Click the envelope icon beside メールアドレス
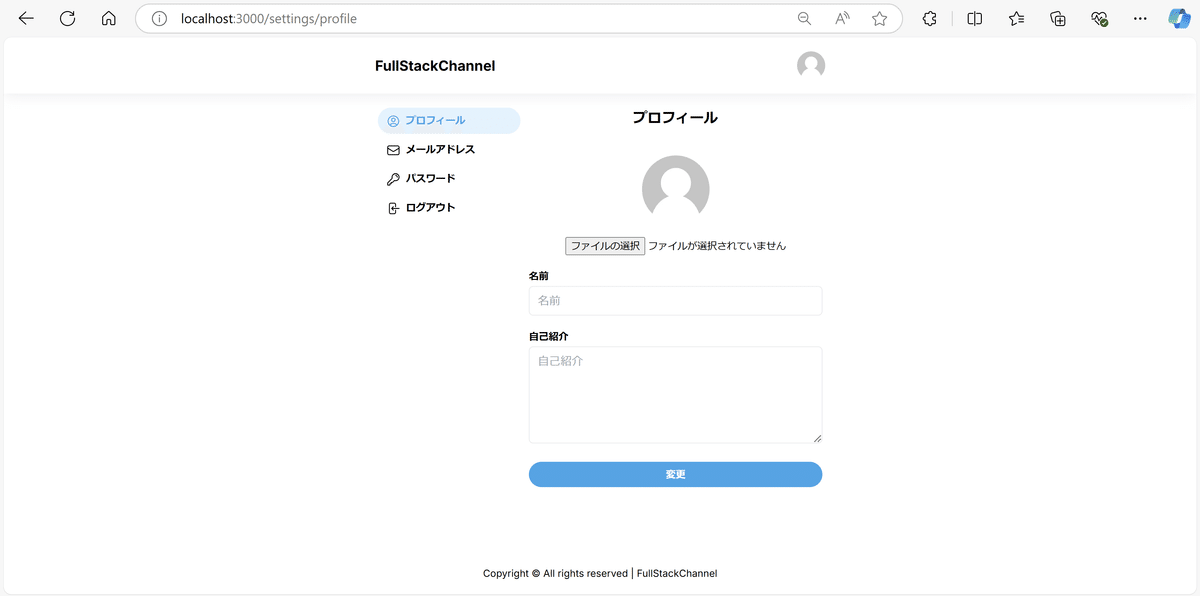 click(x=393, y=150)
